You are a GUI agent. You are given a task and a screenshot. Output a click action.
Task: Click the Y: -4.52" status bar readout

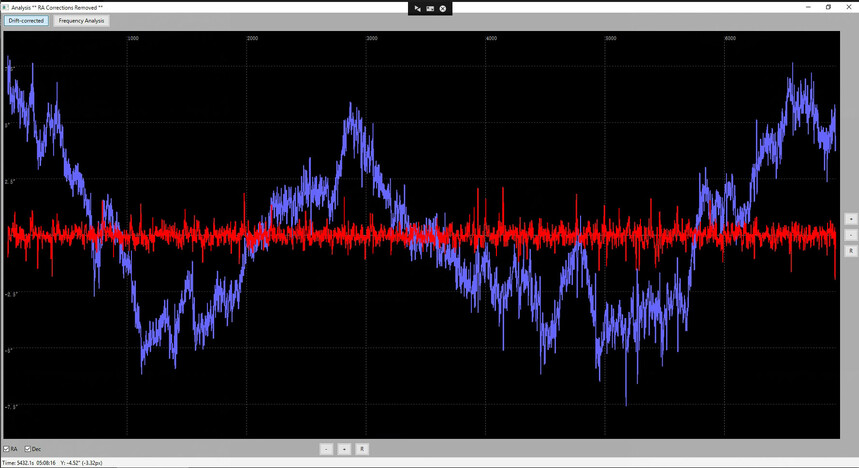coord(81,463)
